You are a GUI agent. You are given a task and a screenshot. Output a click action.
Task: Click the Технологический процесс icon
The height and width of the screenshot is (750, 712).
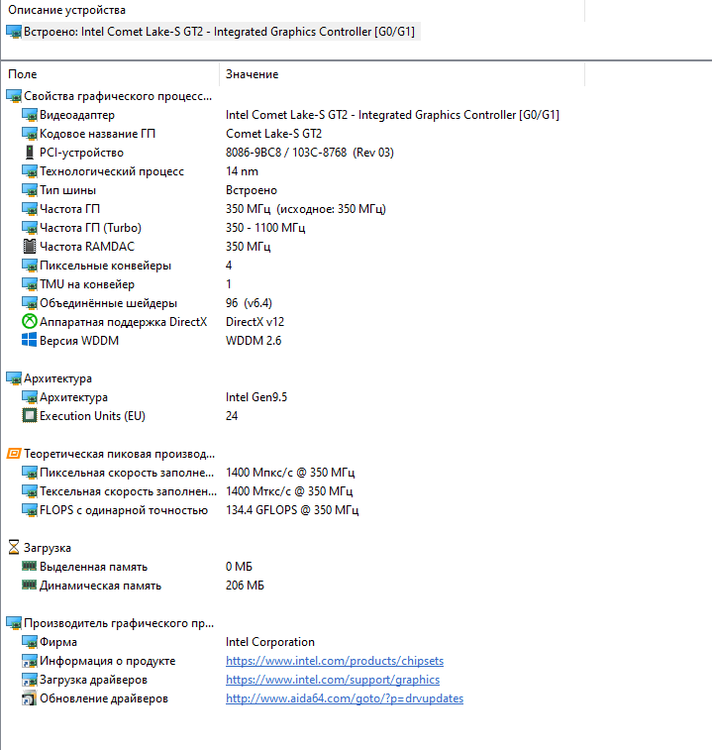click(29, 171)
